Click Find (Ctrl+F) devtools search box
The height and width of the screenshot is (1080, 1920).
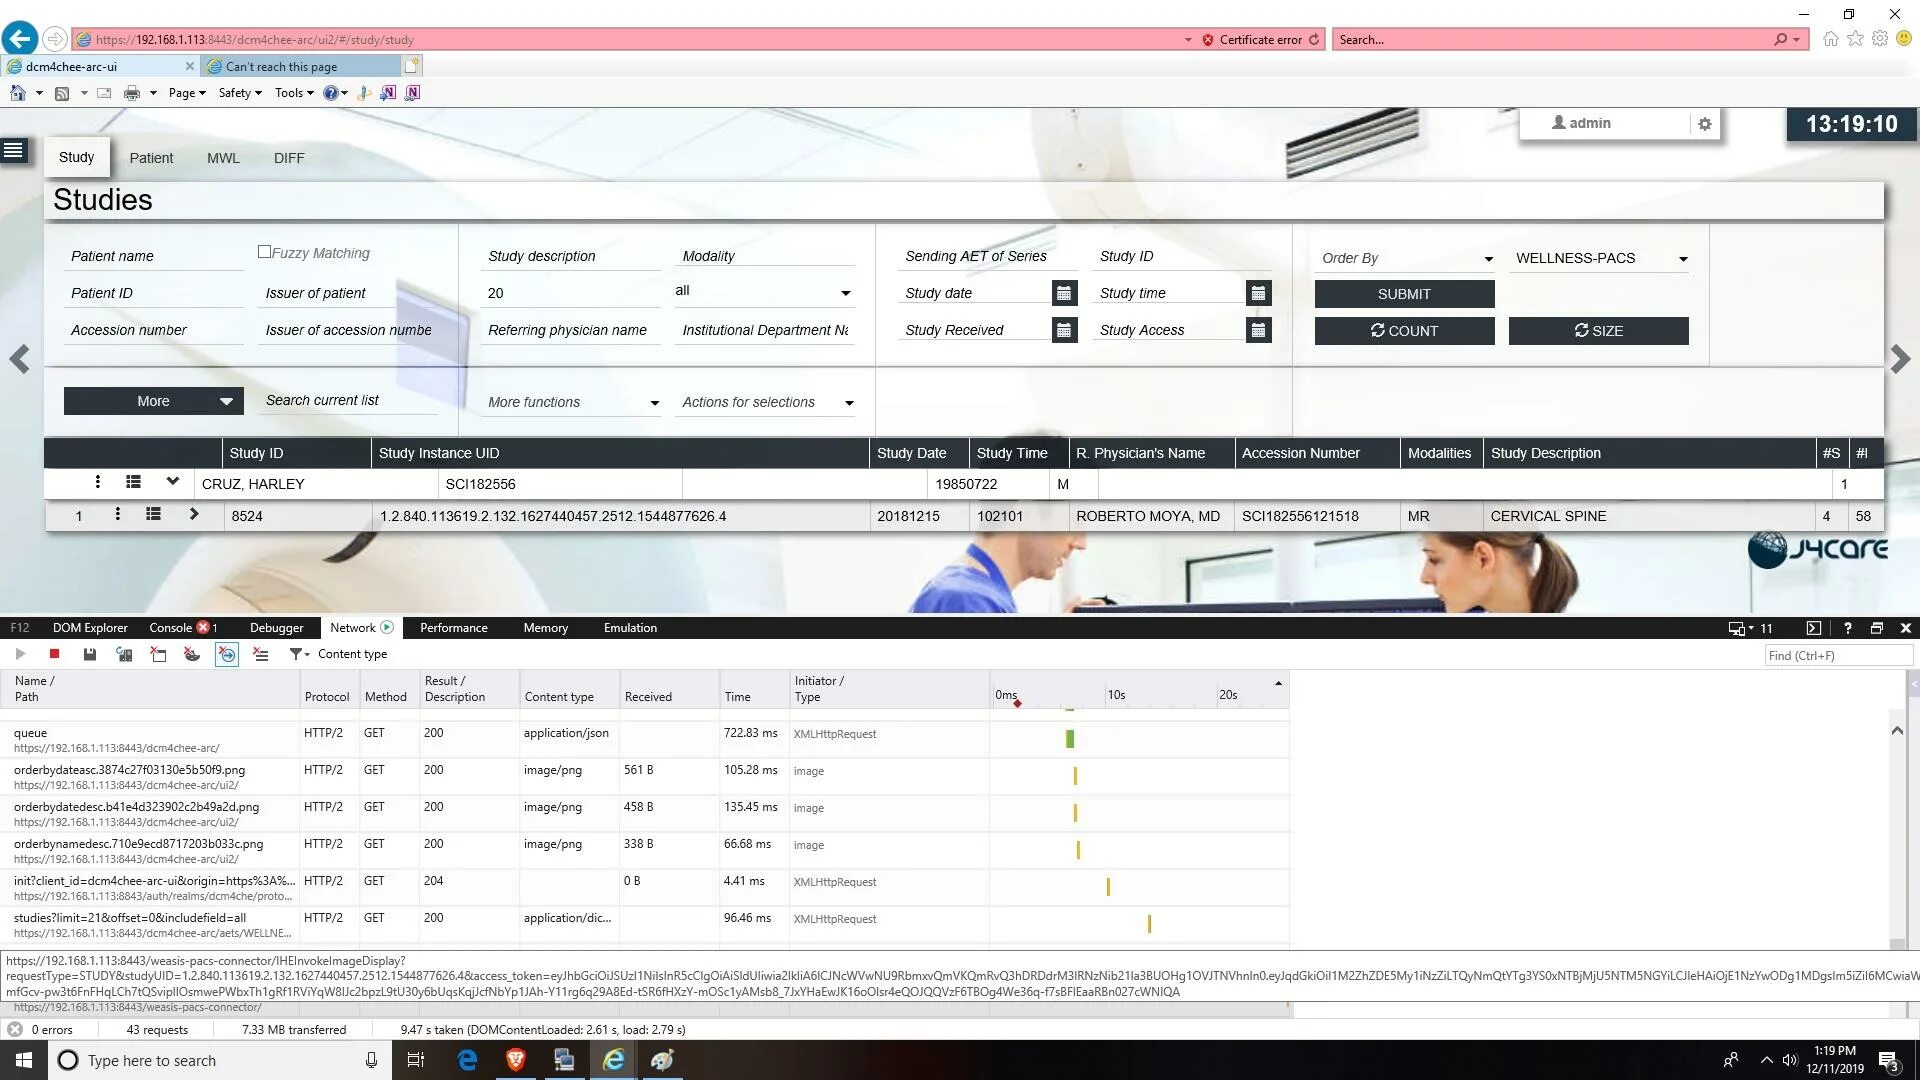(x=1838, y=656)
